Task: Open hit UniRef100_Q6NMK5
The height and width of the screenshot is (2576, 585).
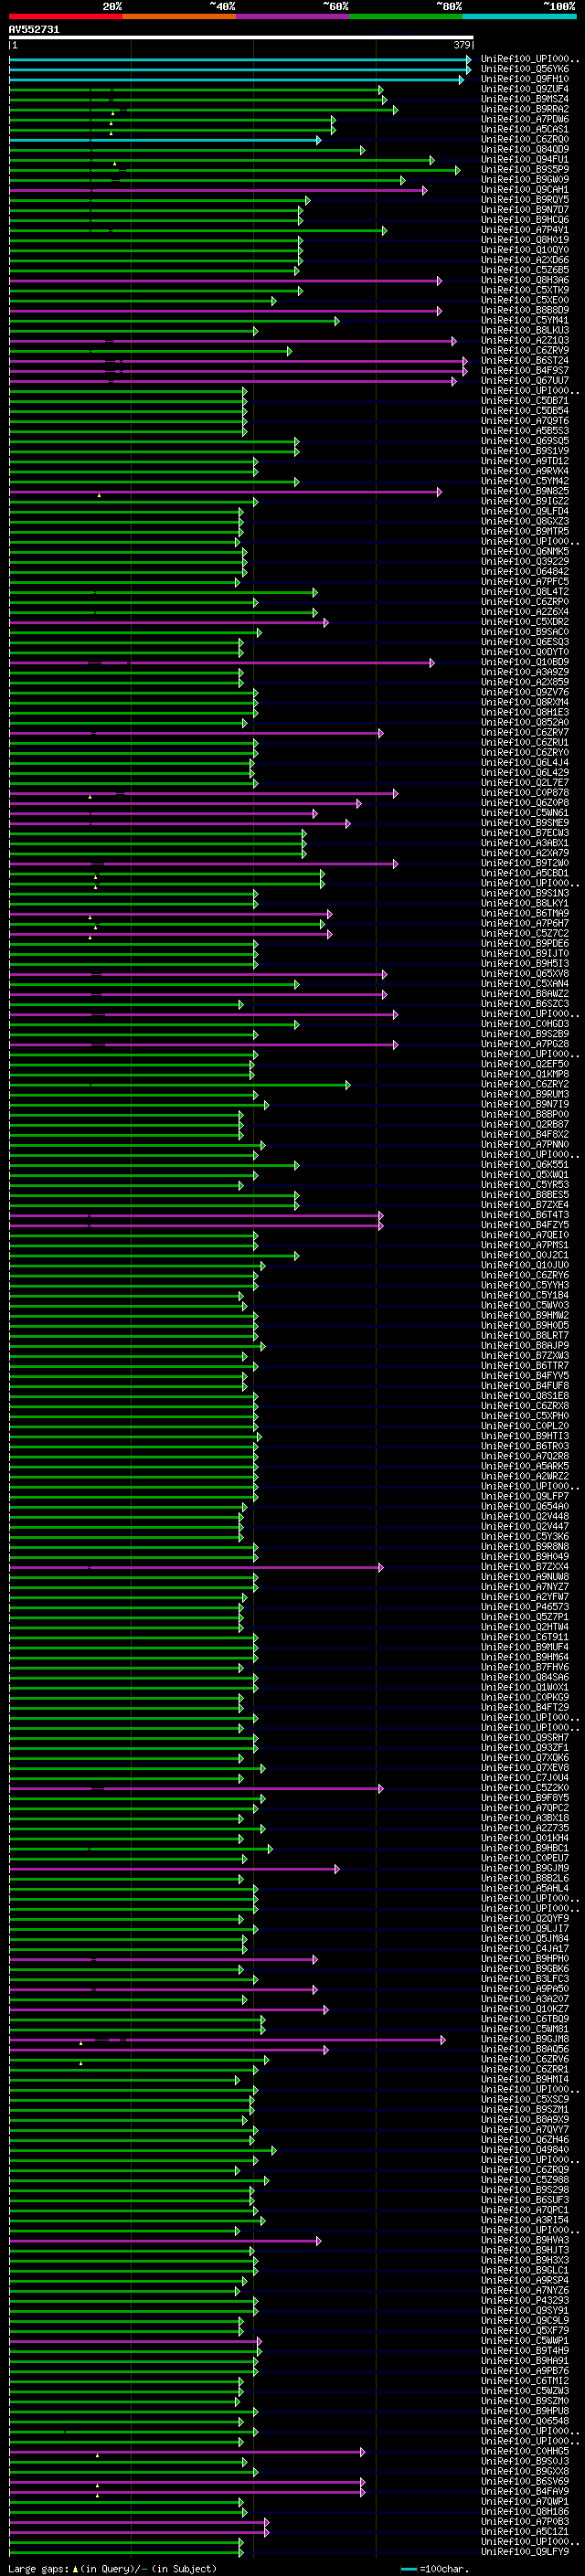Action: (524, 551)
